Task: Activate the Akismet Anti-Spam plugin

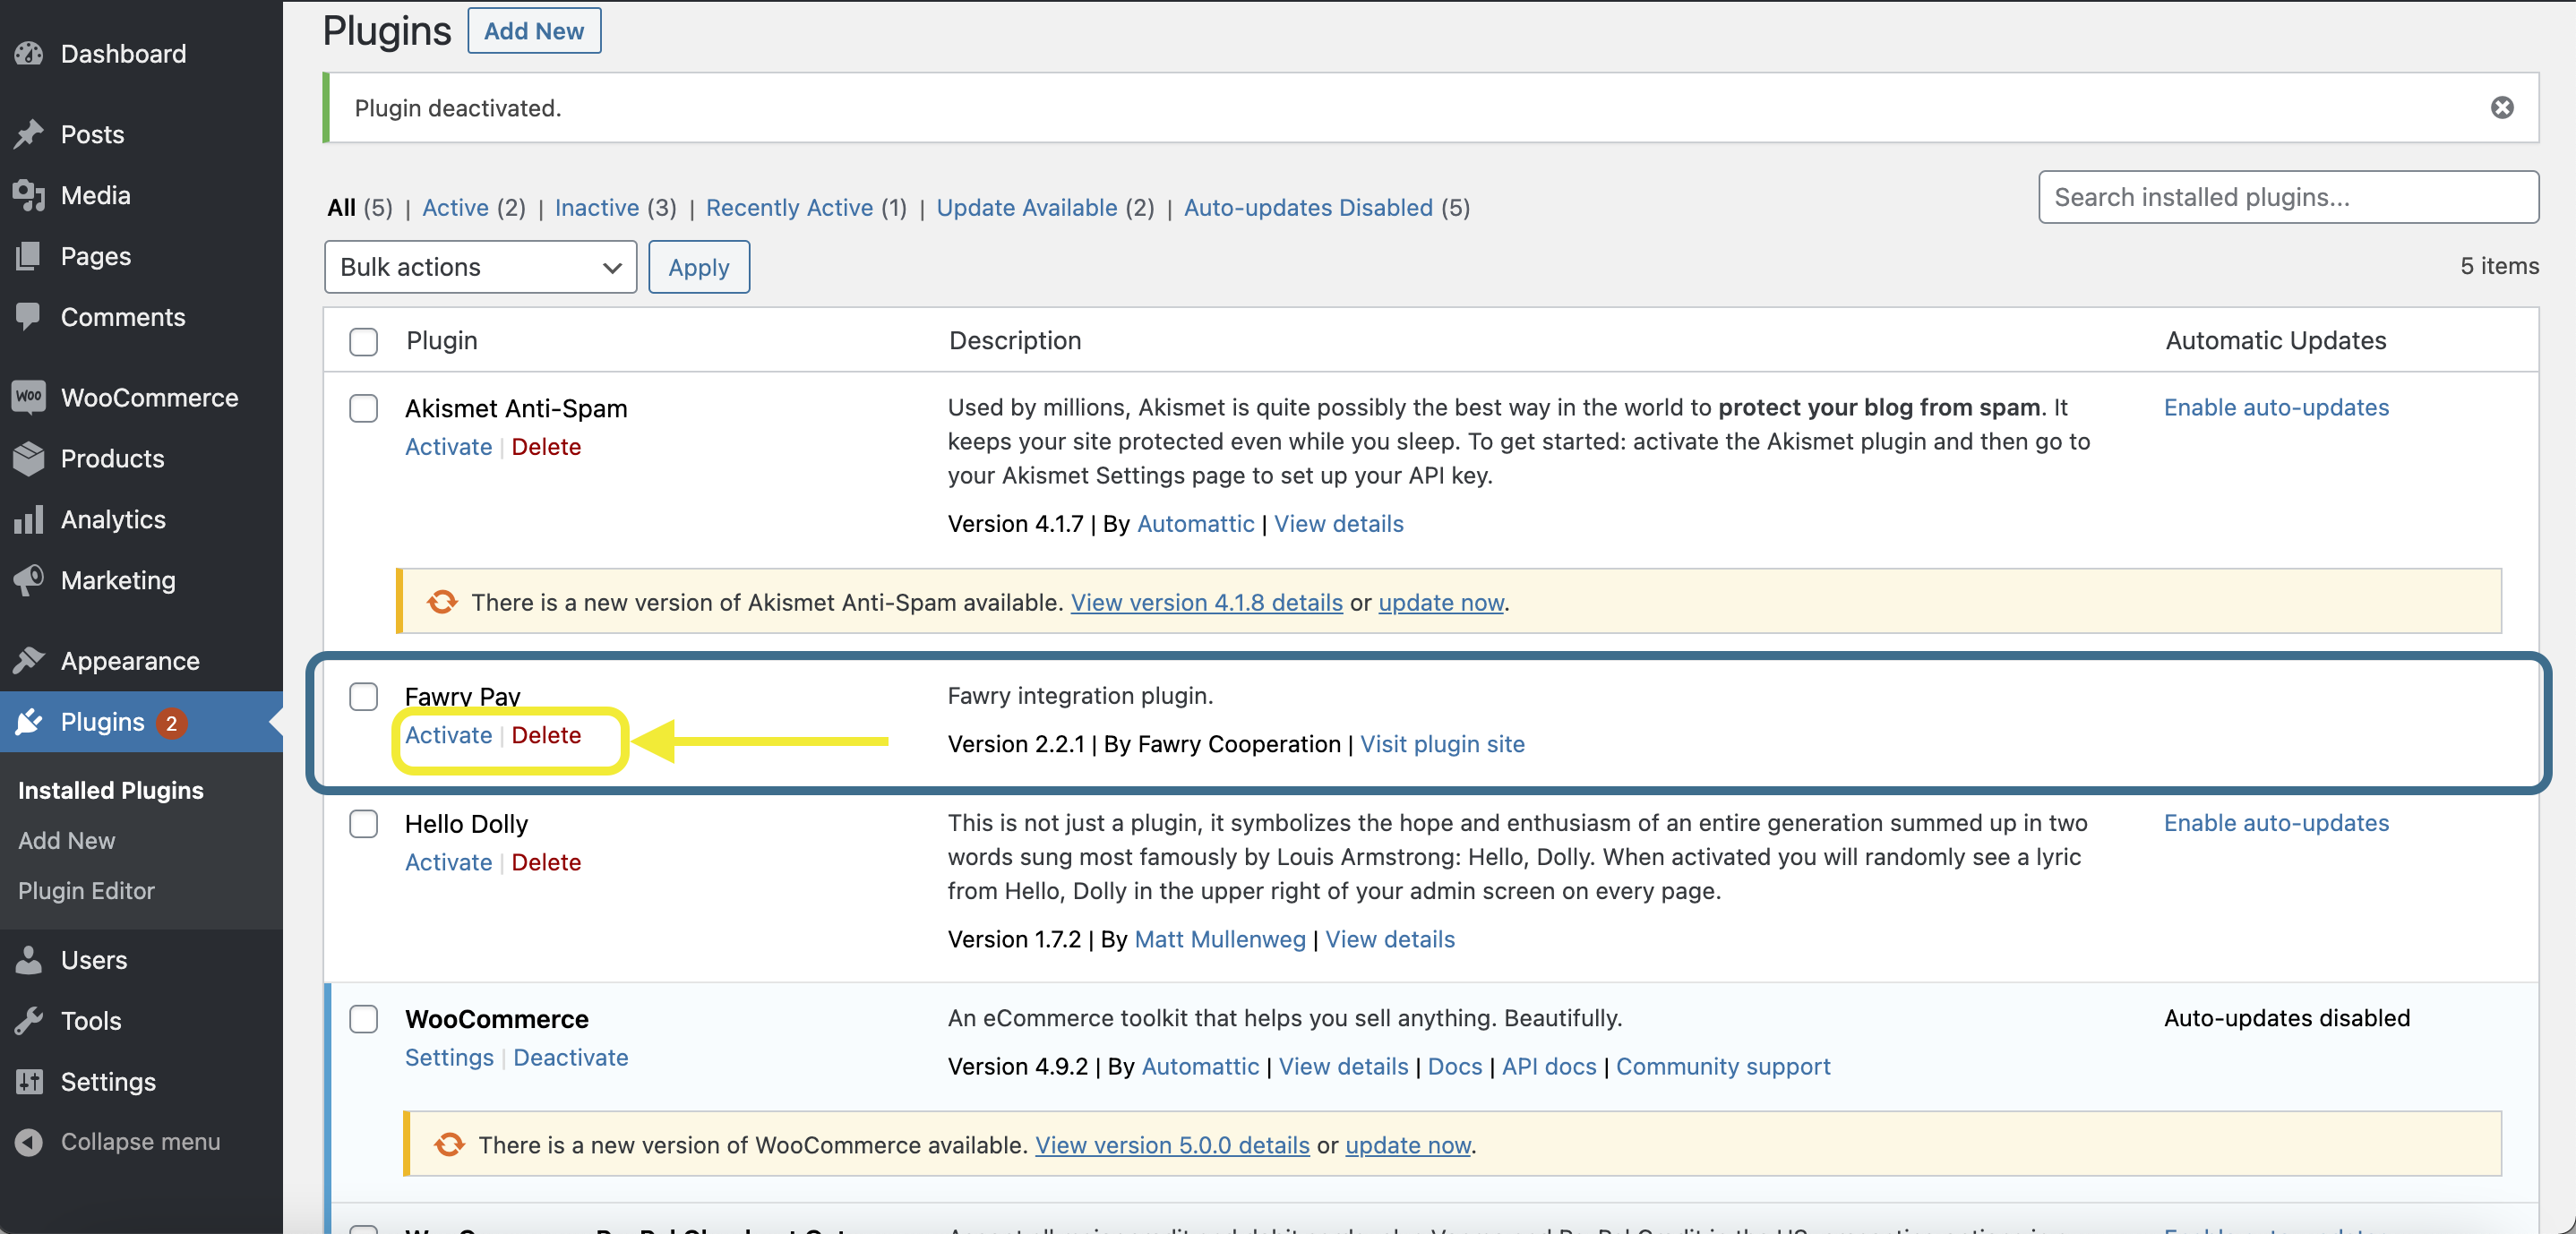Action: coord(448,446)
